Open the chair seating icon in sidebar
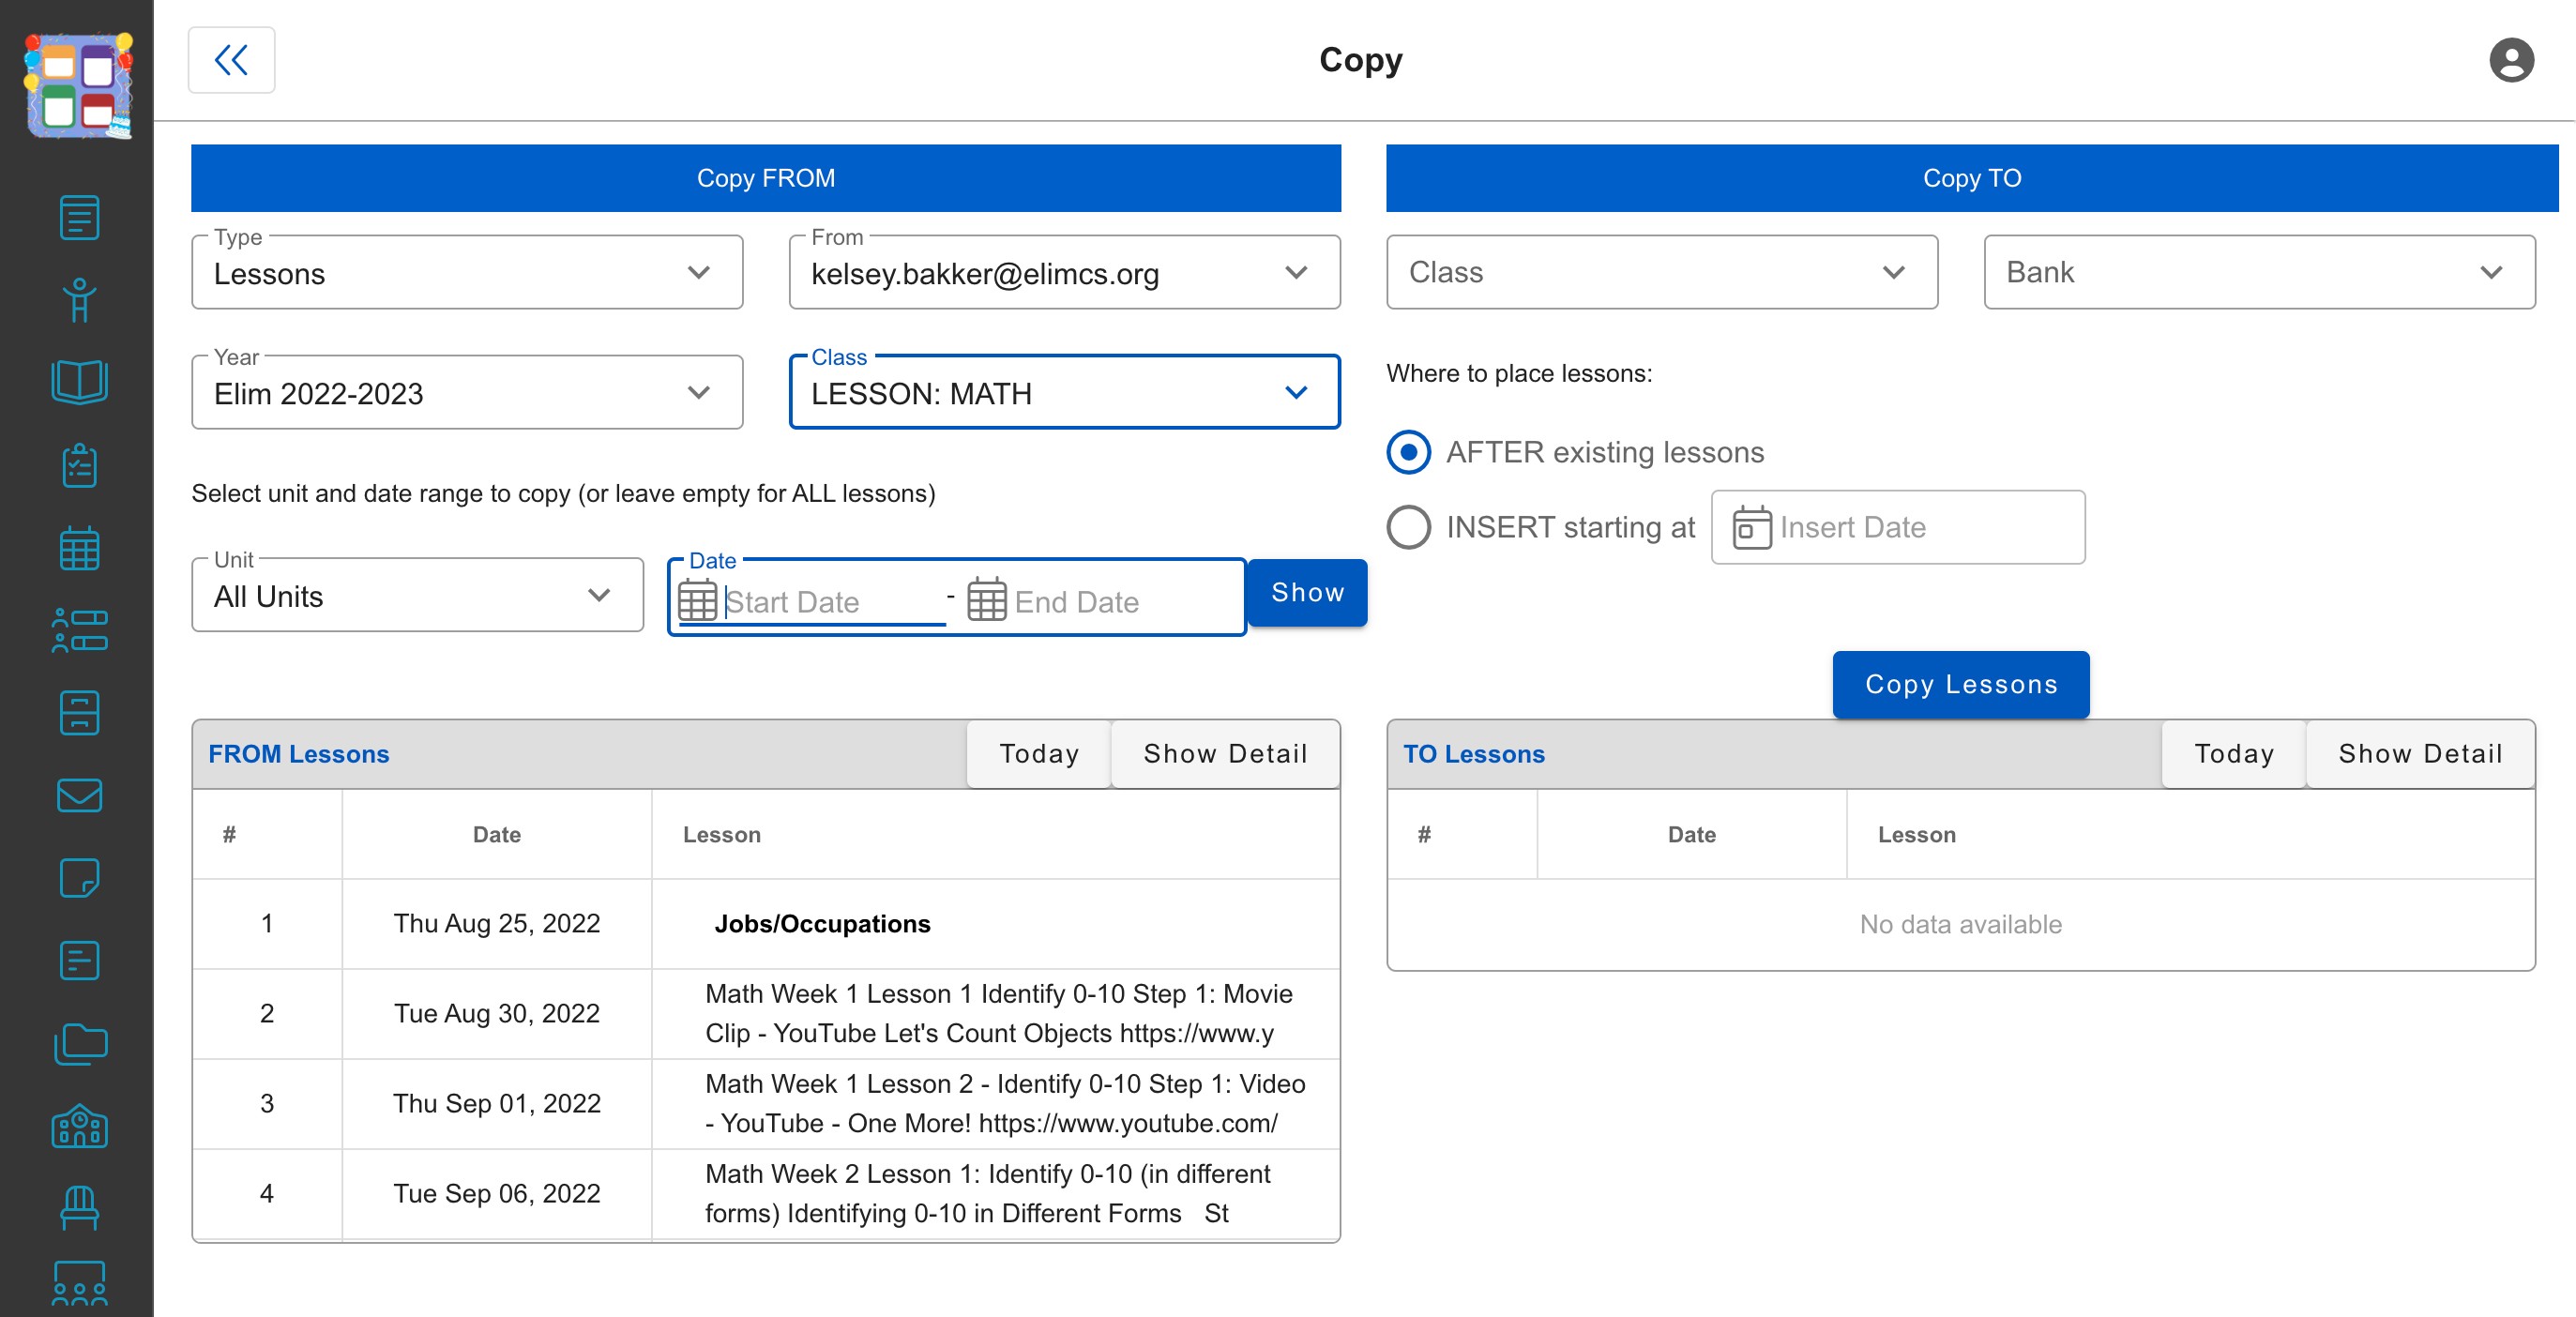The height and width of the screenshot is (1317, 2576). point(79,1208)
